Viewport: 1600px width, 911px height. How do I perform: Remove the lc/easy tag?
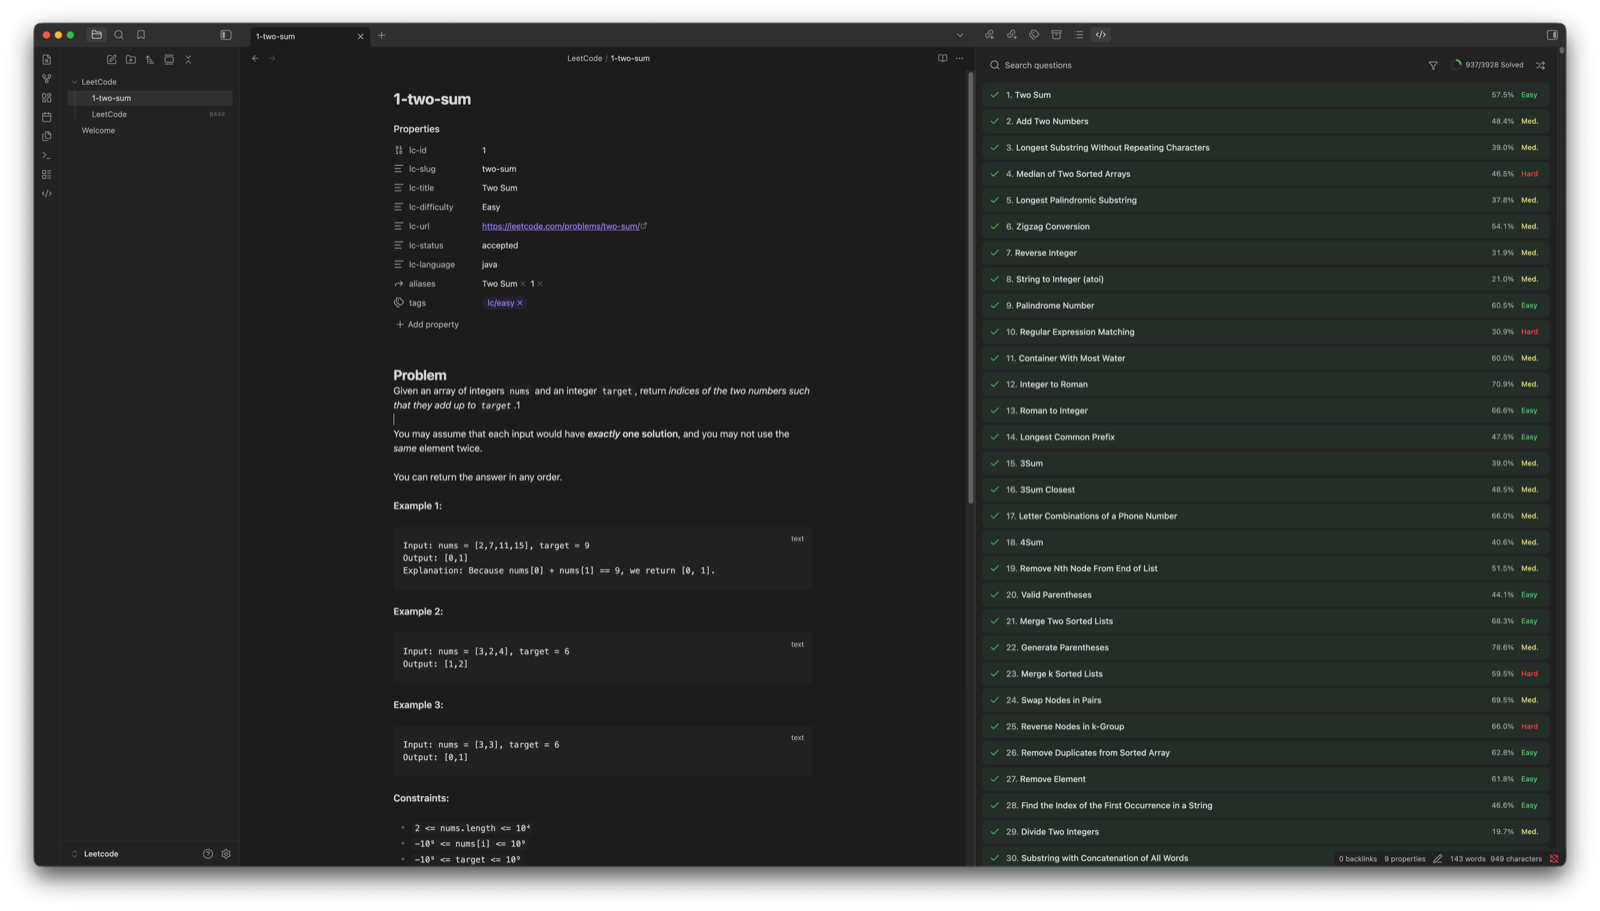520,303
